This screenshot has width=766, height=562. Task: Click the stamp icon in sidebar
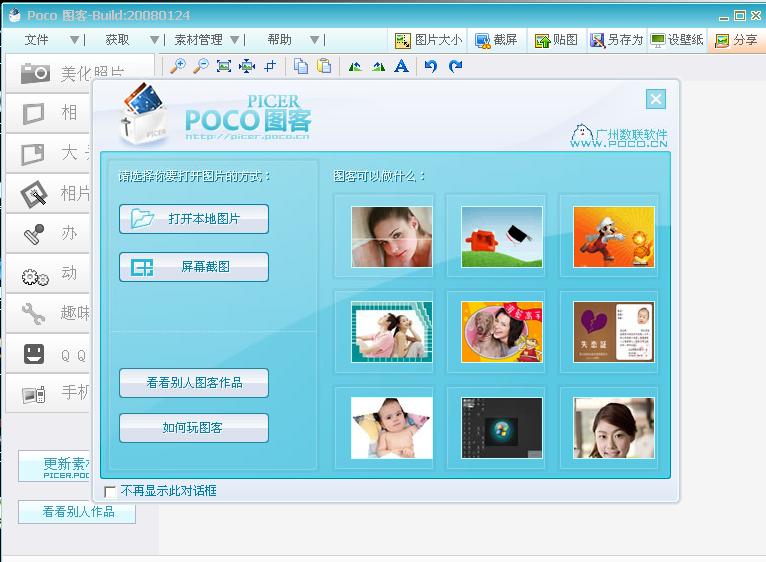click(x=34, y=234)
